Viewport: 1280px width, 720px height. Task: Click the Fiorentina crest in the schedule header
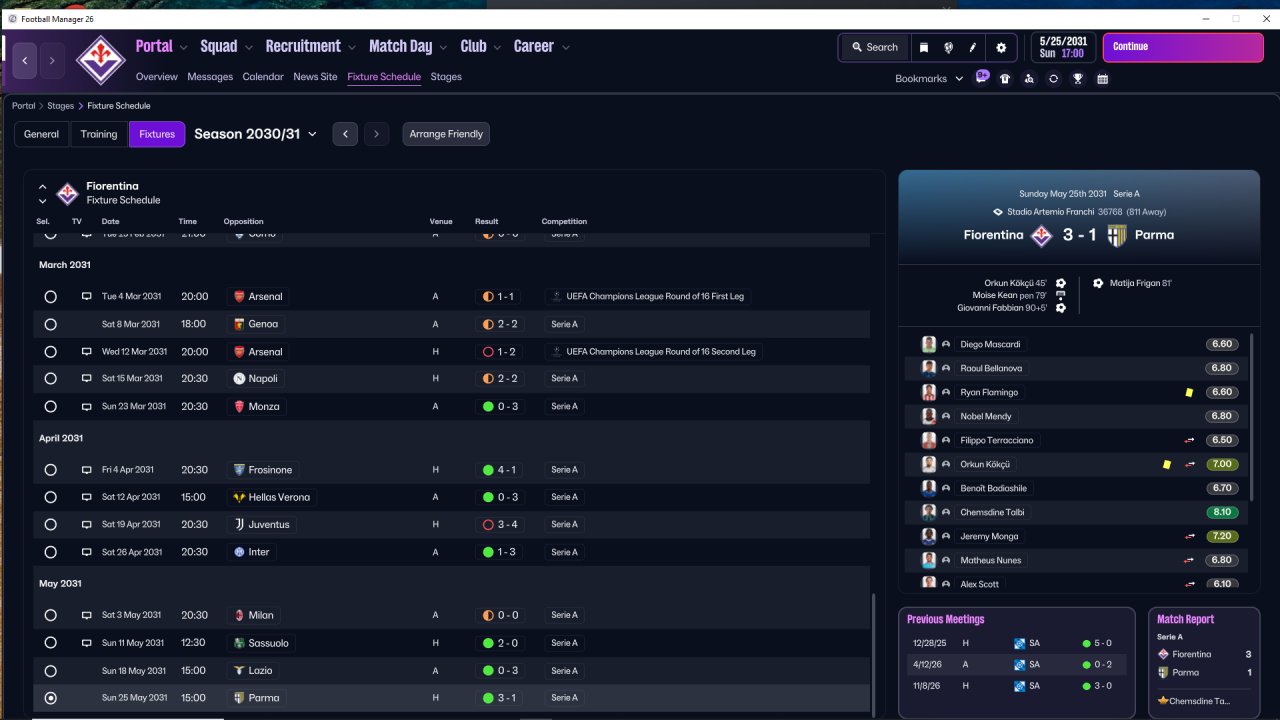pos(67,193)
